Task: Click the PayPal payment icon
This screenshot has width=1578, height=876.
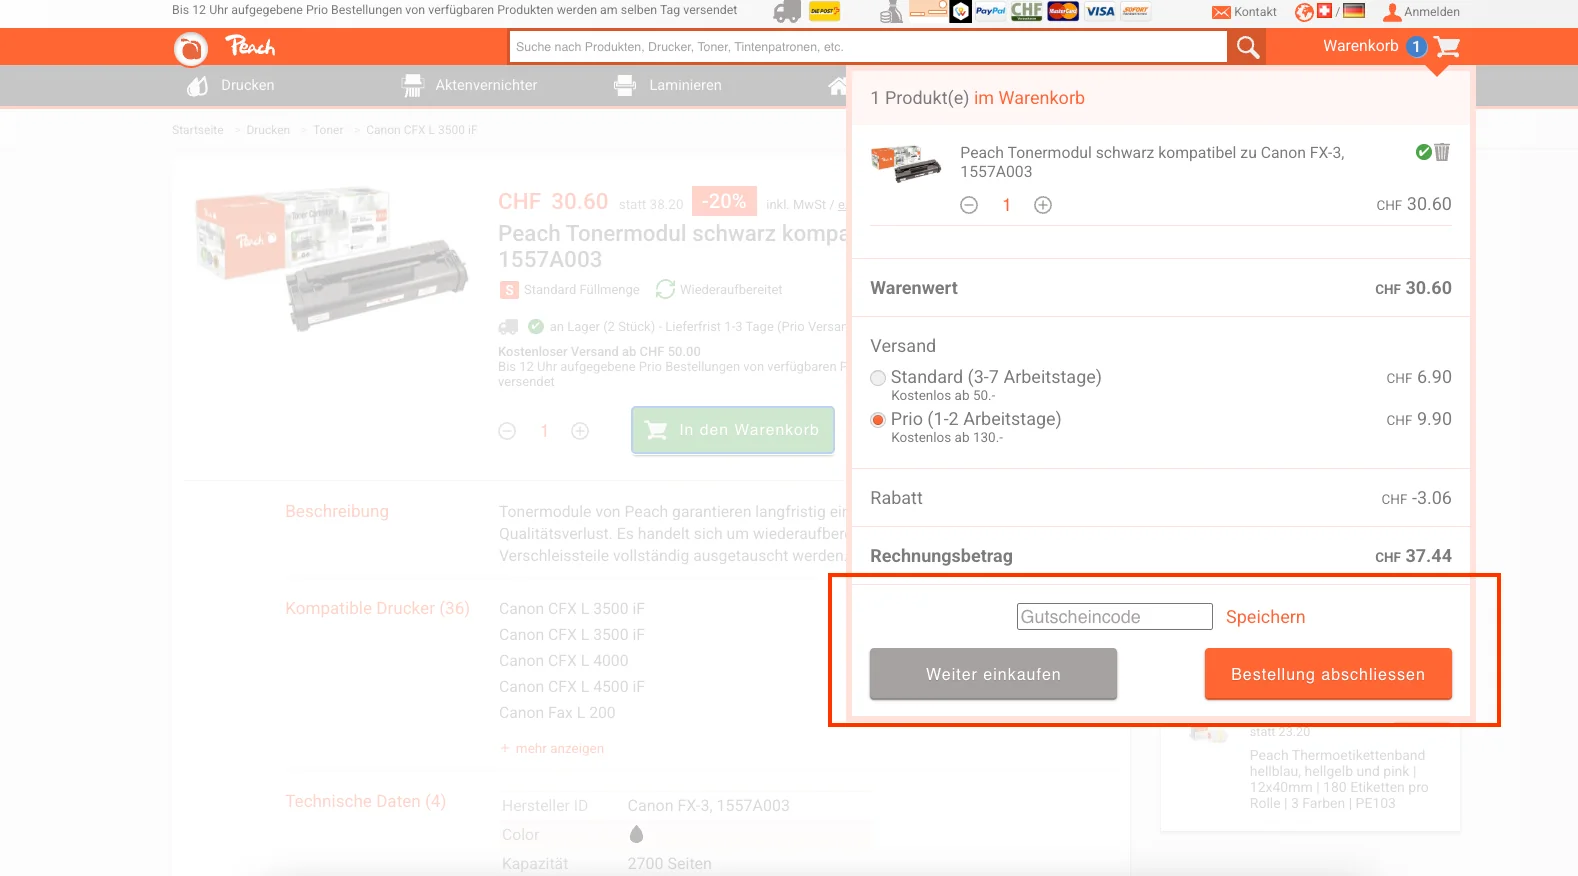Action: (x=990, y=11)
